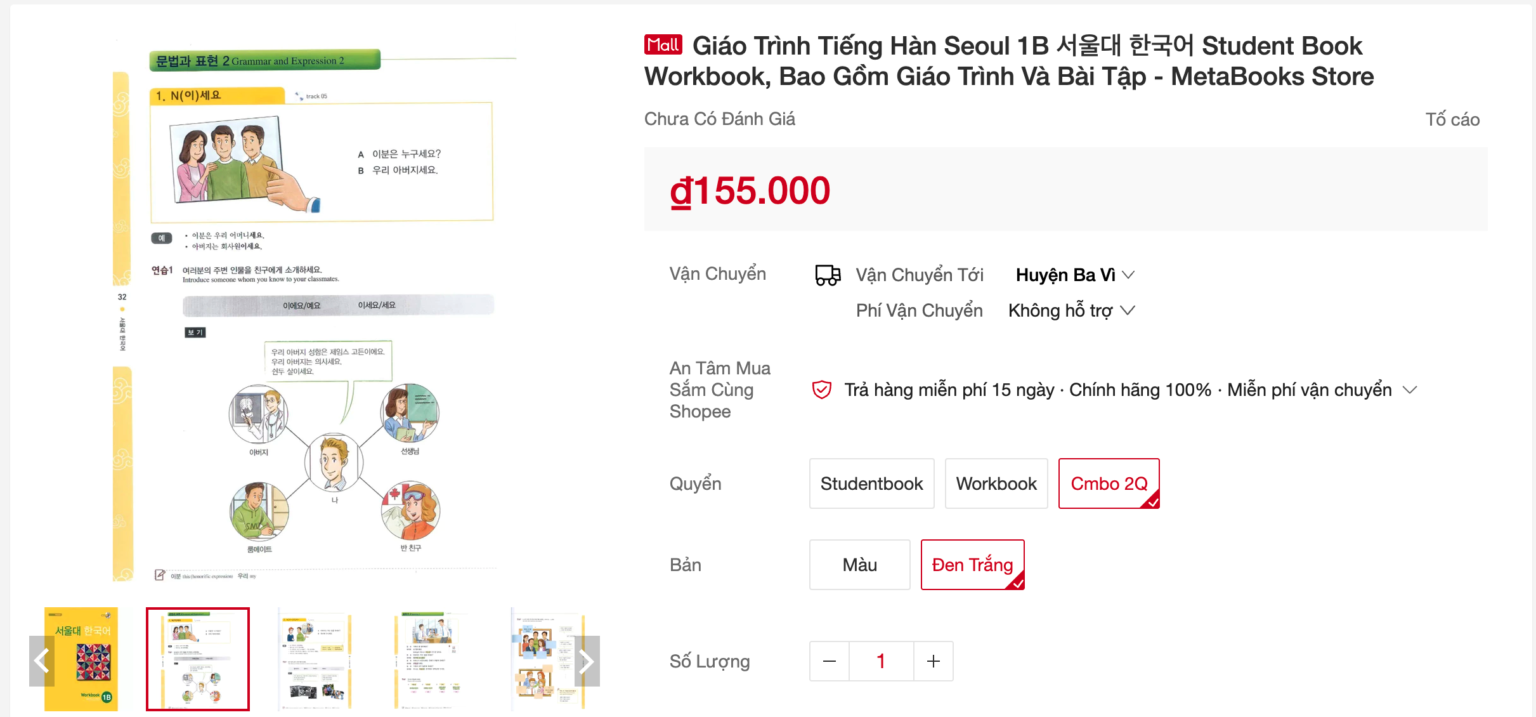Confirm the Cmbo 2Q selected option
The height and width of the screenshot is (717, 1536).
(x=1108, y=483)
